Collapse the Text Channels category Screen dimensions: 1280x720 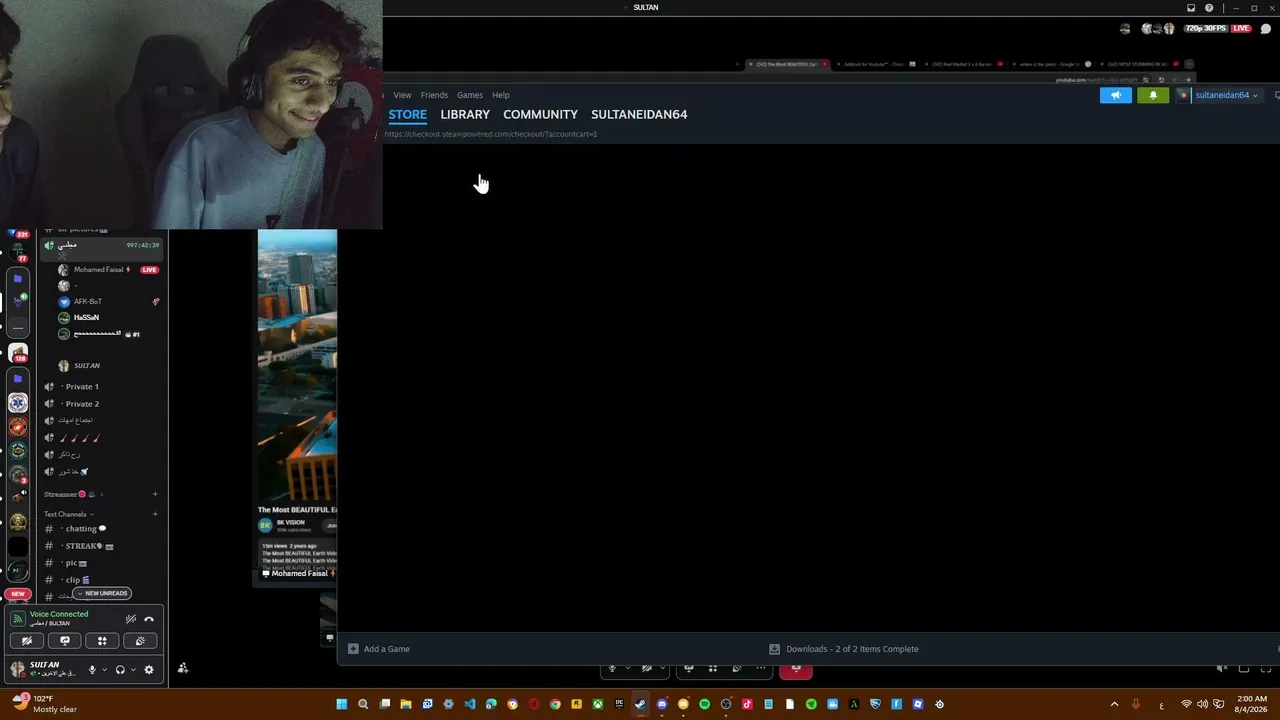pos(68,514)
